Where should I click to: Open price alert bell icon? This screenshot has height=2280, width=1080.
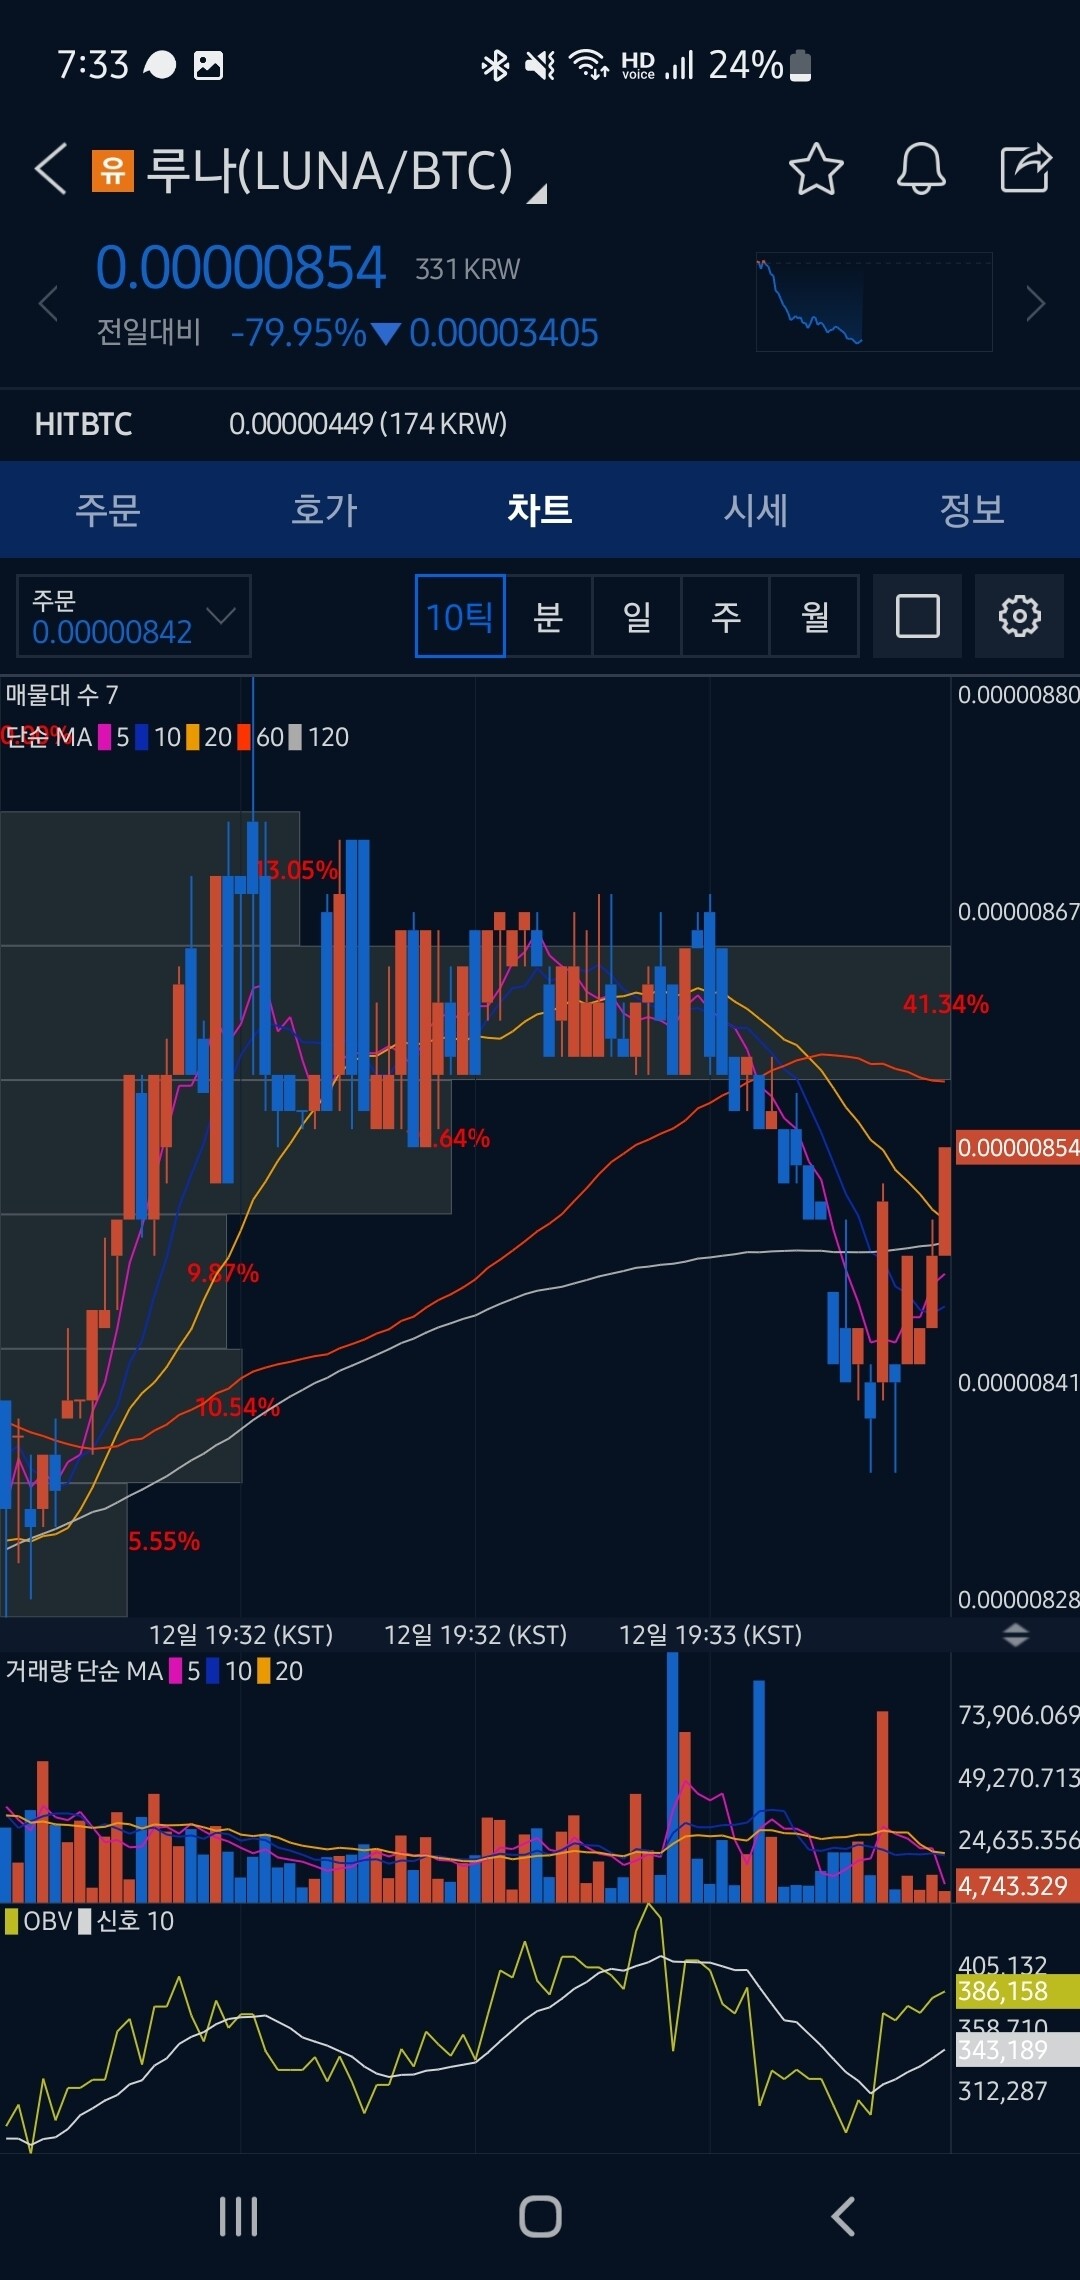pyautogui.click(x=920, y=168)
